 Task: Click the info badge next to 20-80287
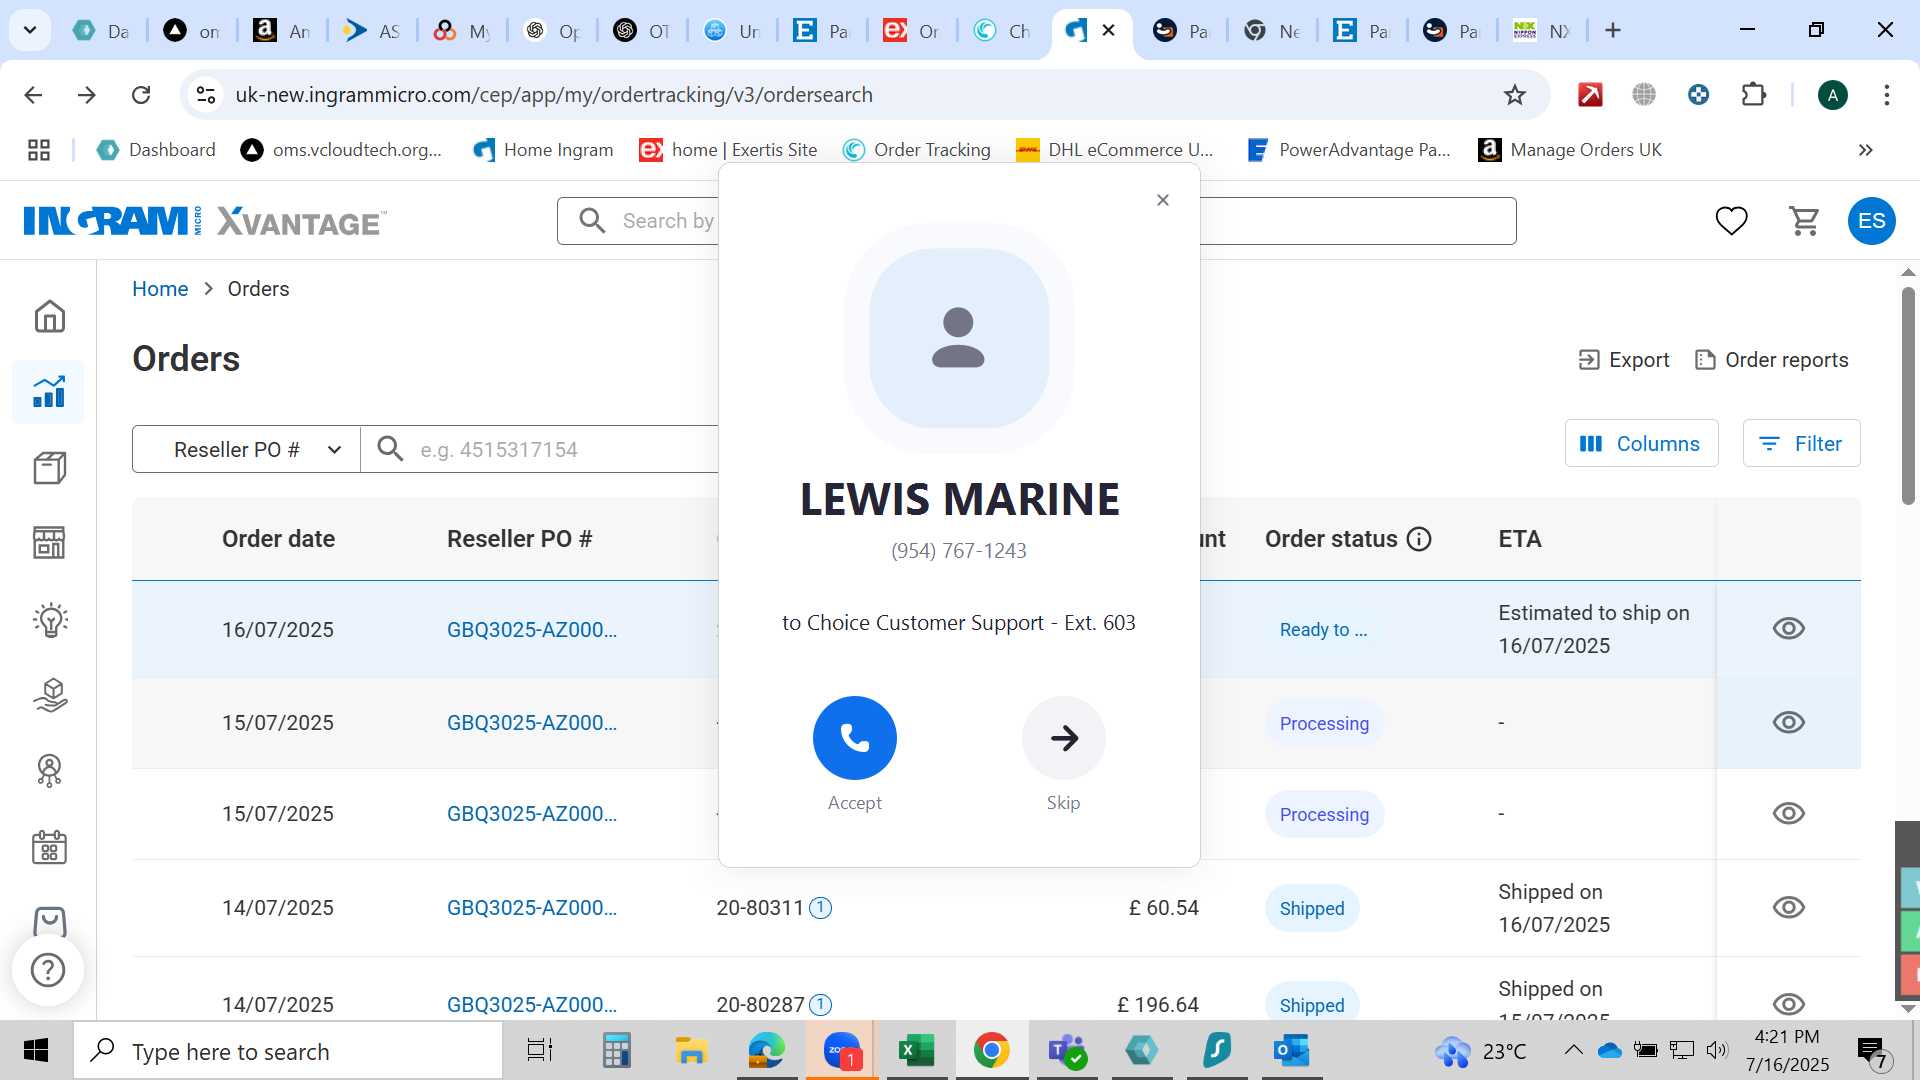tap(820, 1004)
